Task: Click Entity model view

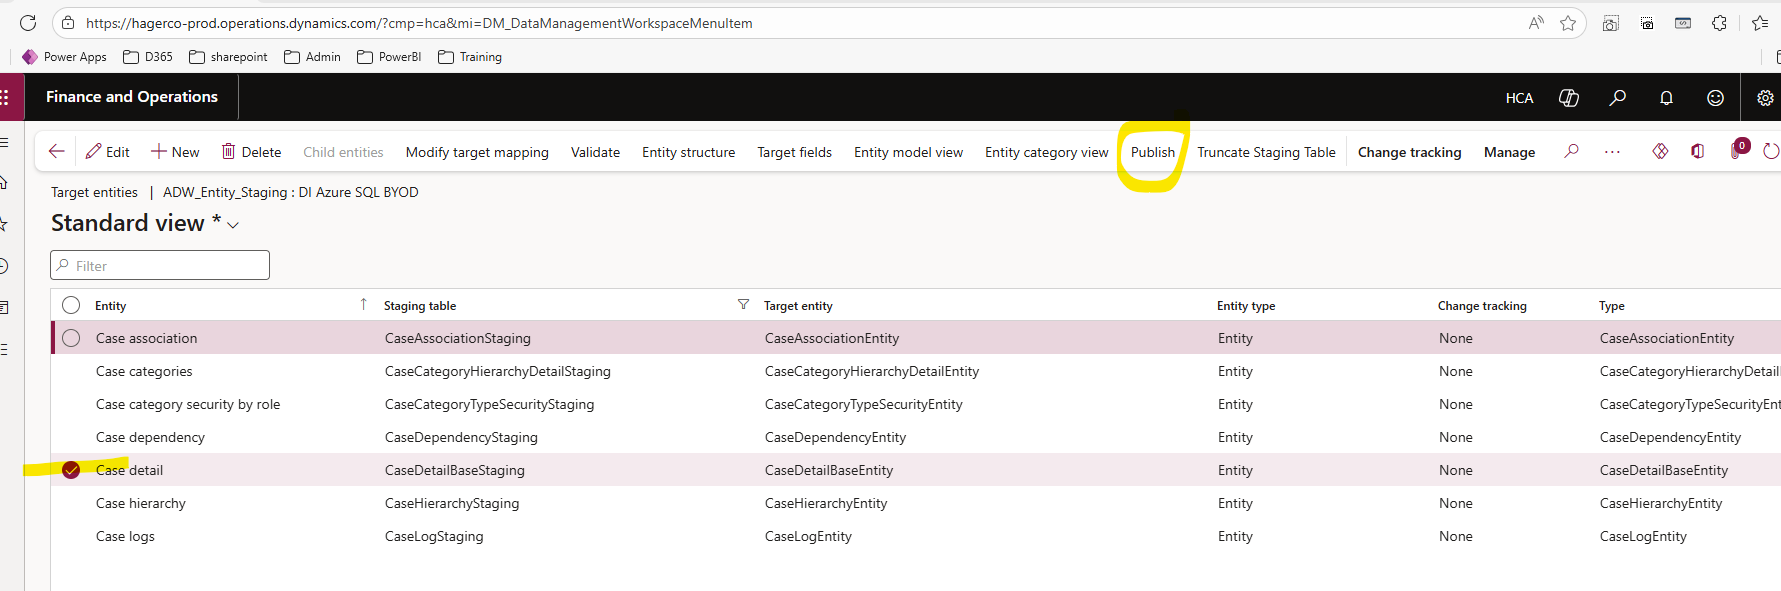Action: pos(908,152)
